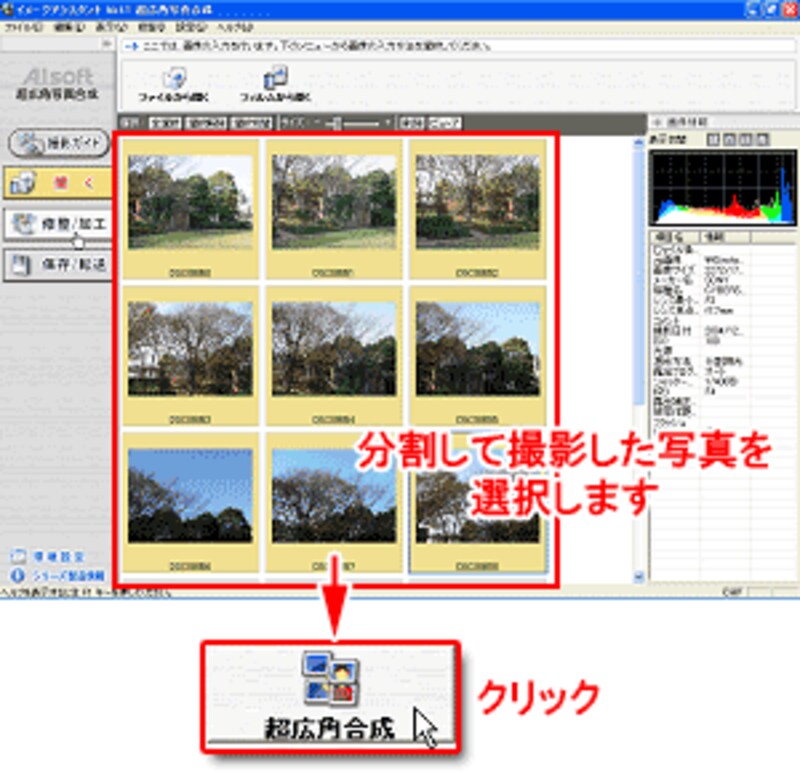Click the first display-mode icon above the histogram

pos(712,140)
